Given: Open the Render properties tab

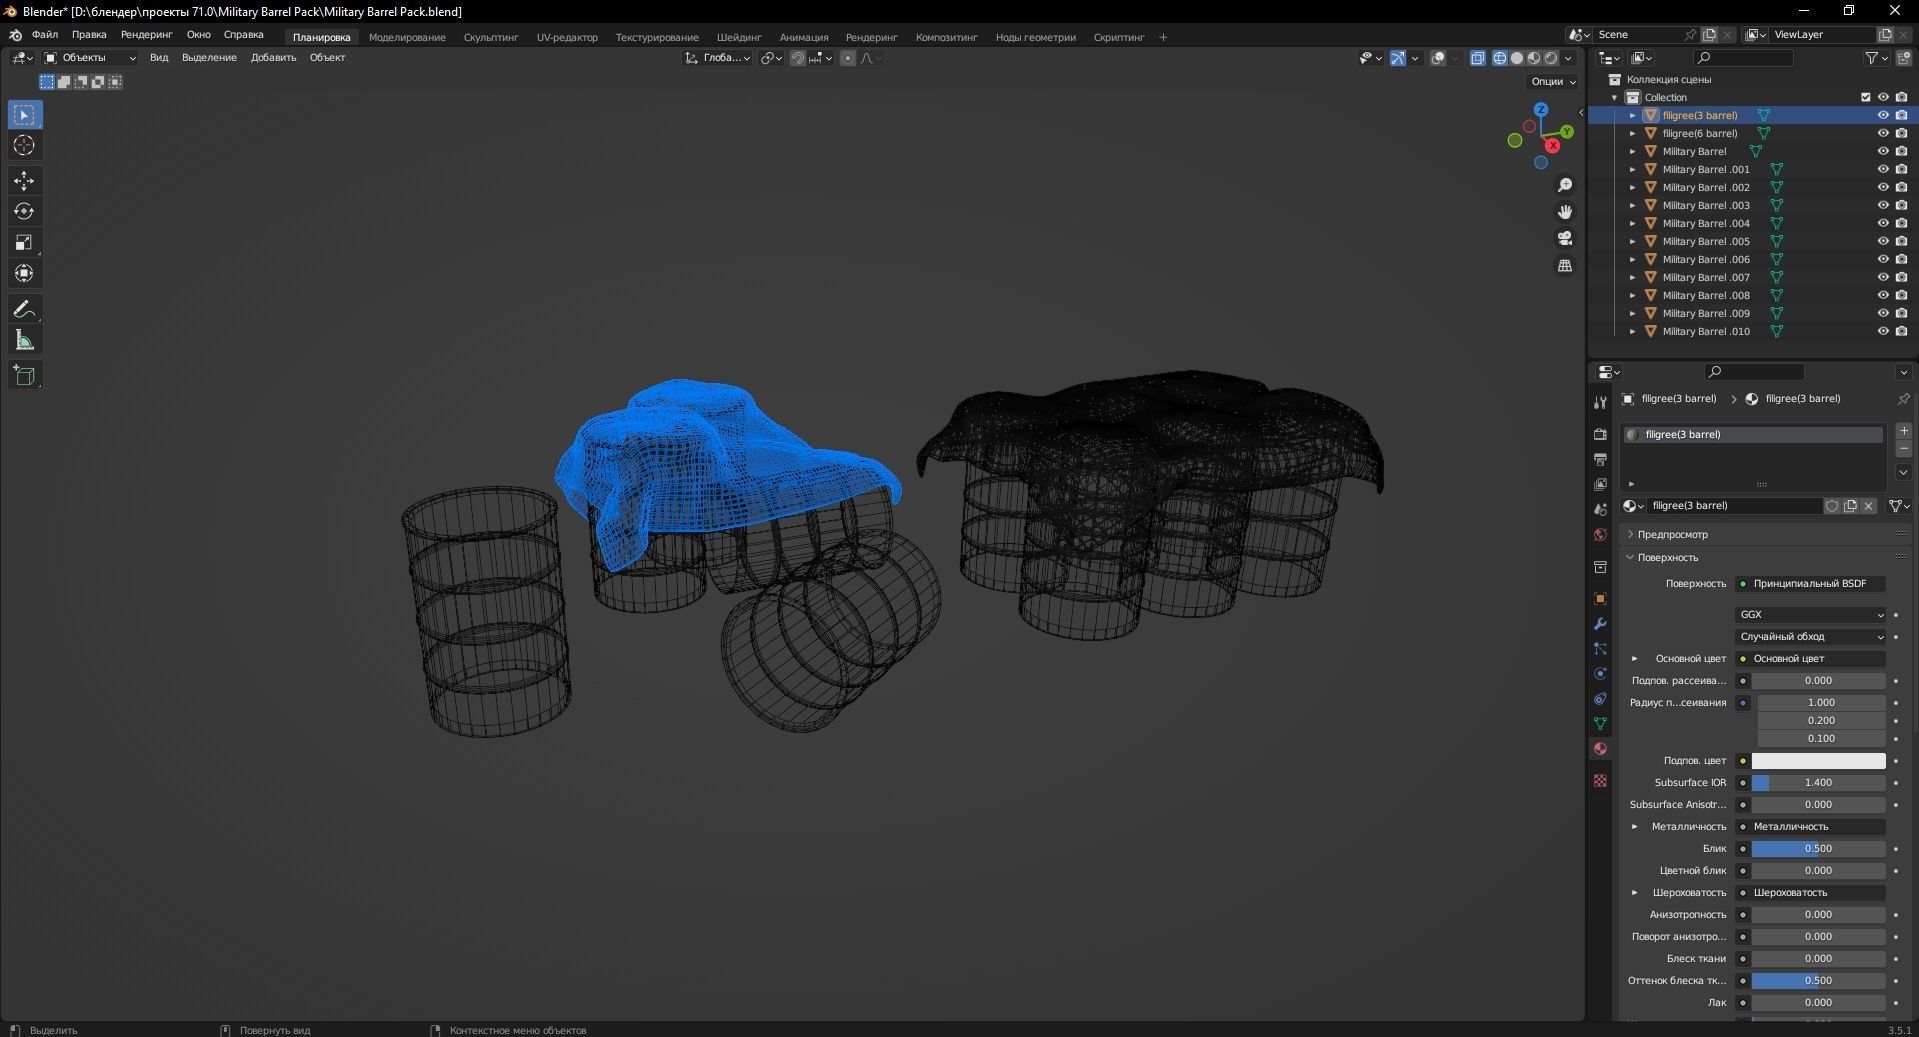Looking at the screenshot, I should point(1600,434).
